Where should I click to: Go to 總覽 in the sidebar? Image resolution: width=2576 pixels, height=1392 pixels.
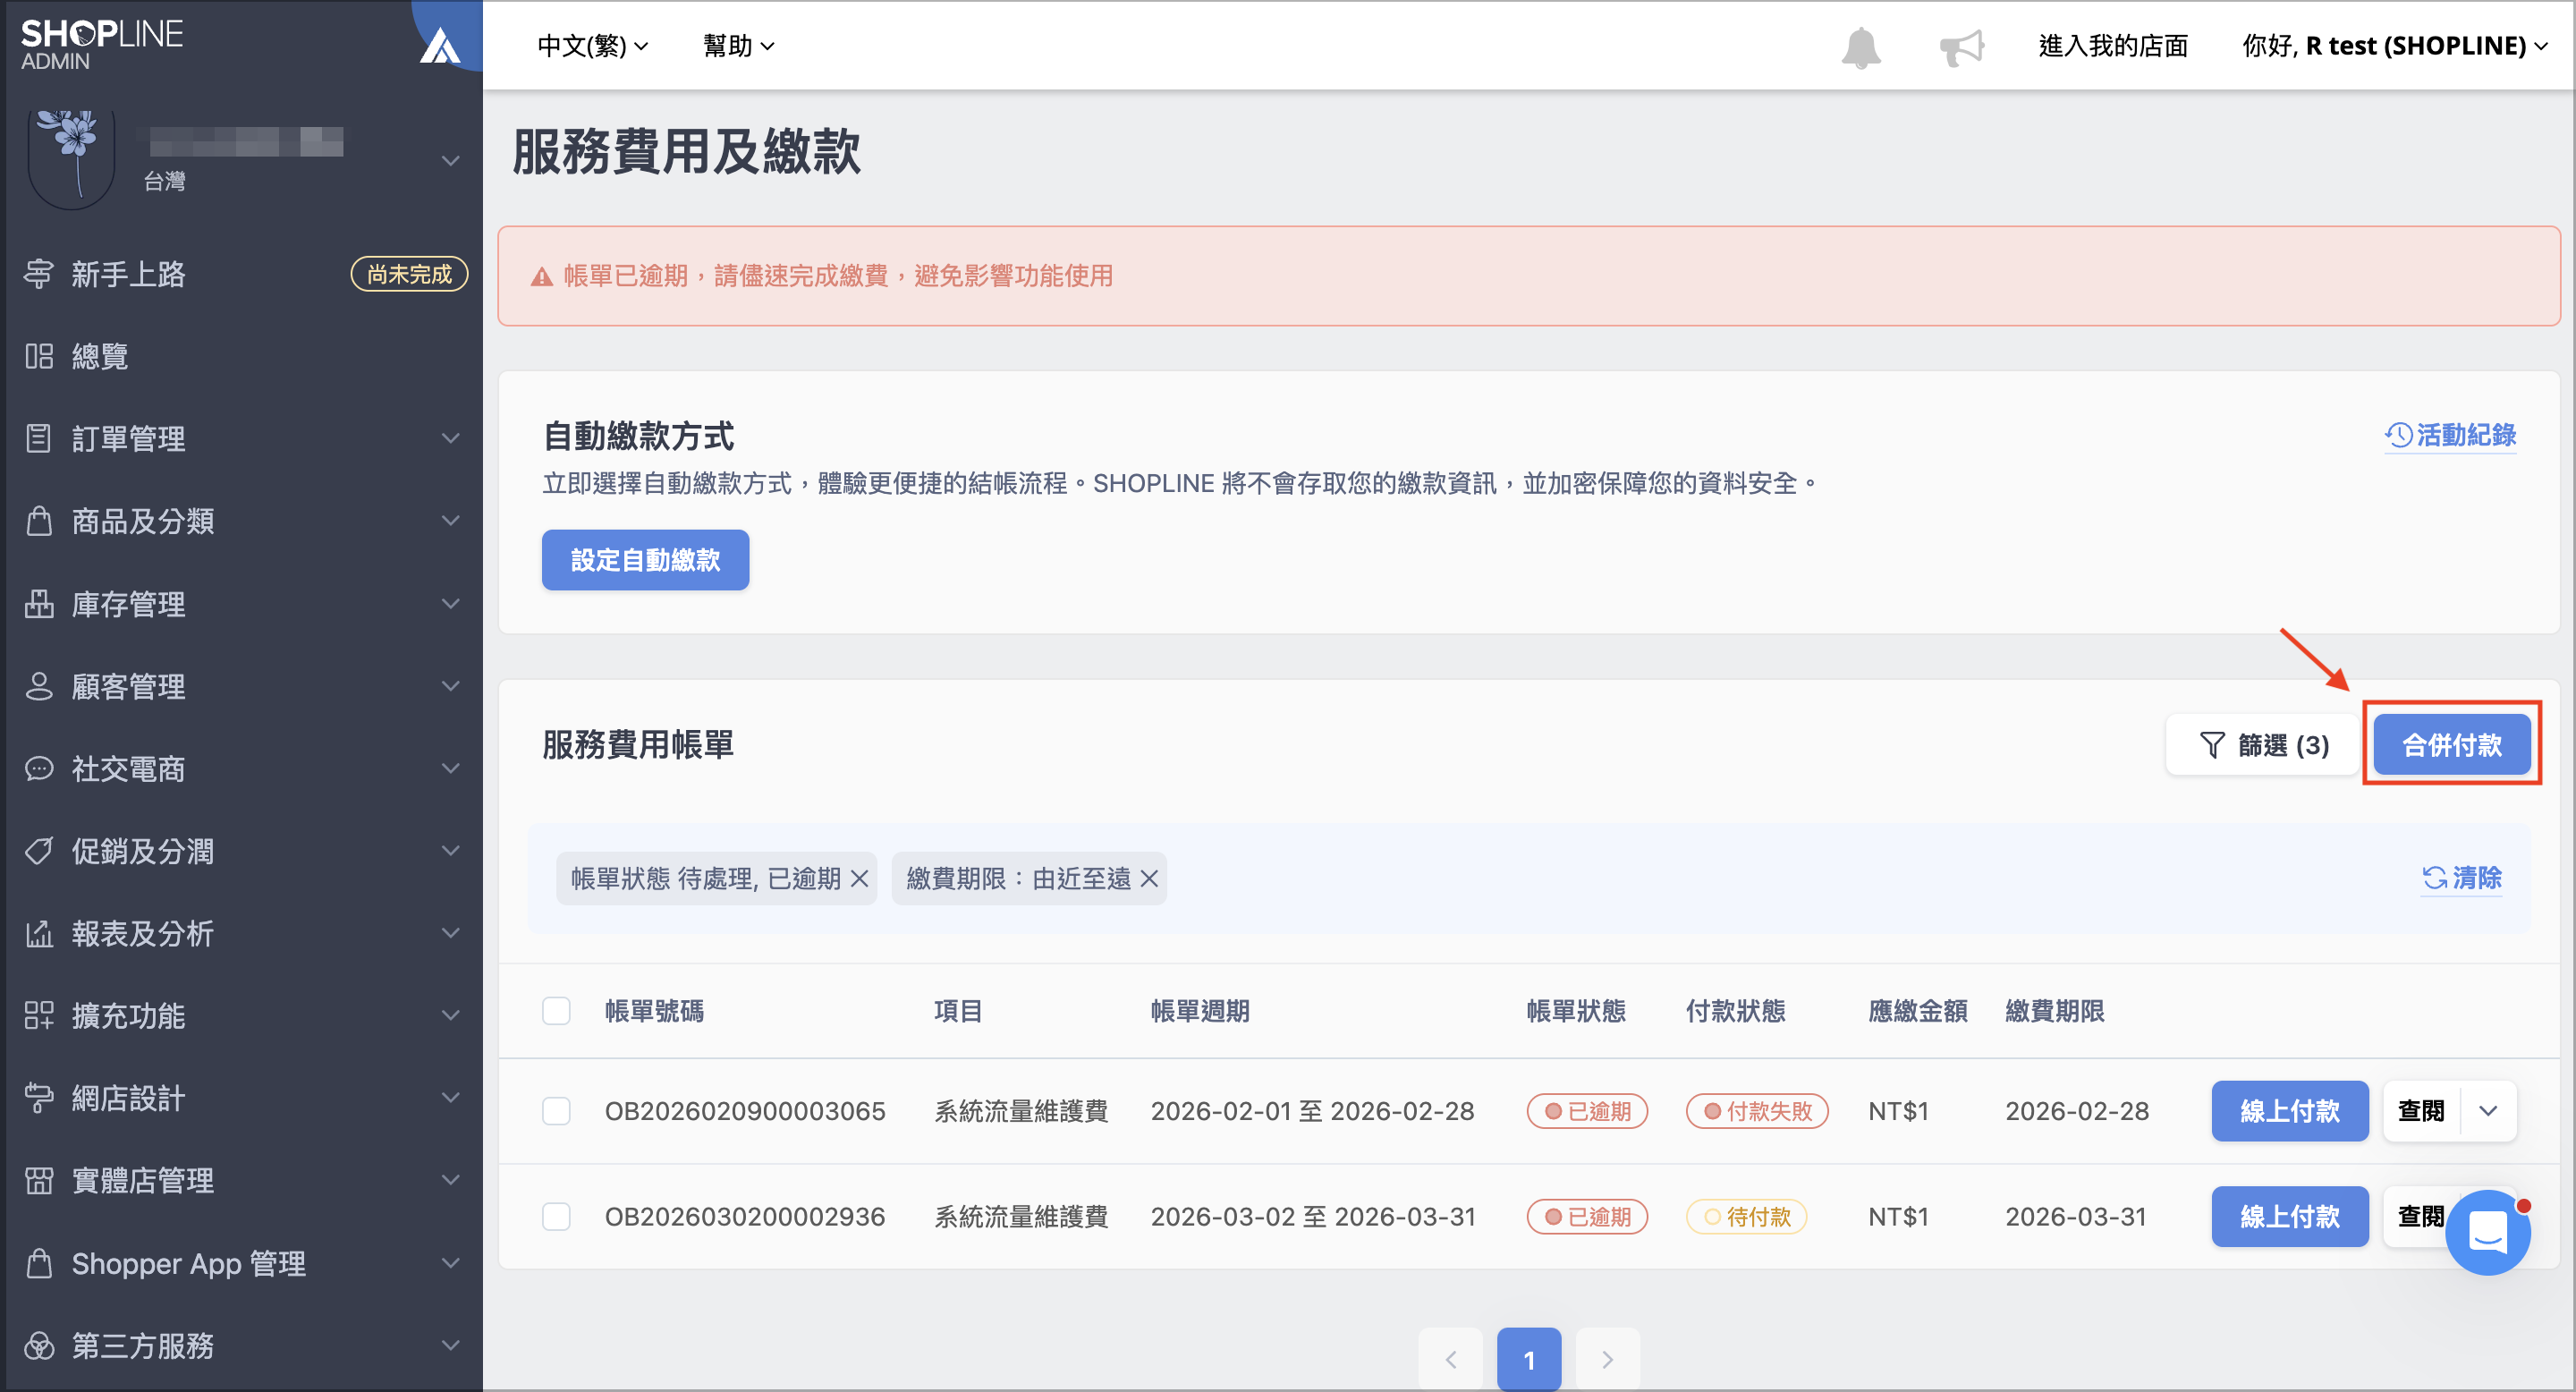(242, 356)
